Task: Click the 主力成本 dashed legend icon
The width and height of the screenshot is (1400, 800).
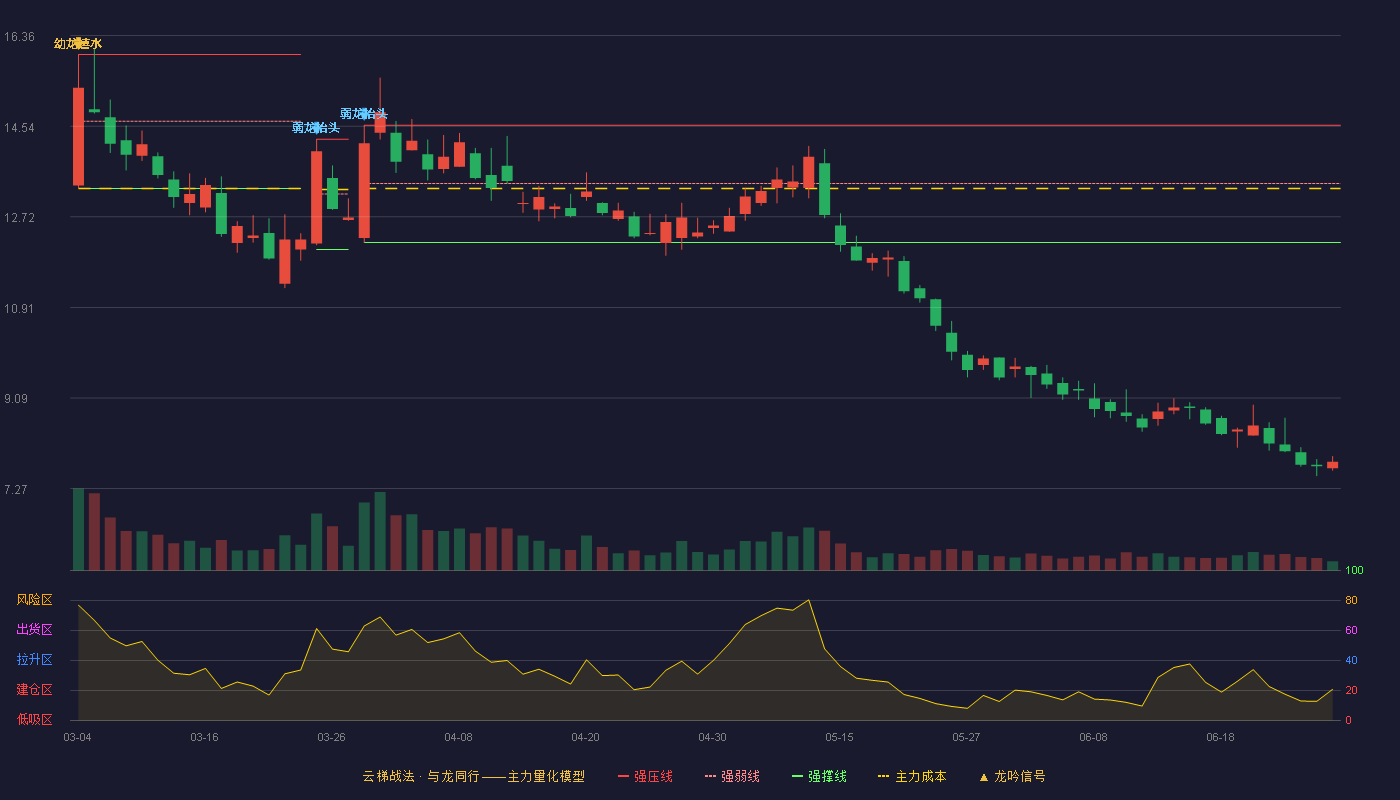Action: (x=883, y=776)
